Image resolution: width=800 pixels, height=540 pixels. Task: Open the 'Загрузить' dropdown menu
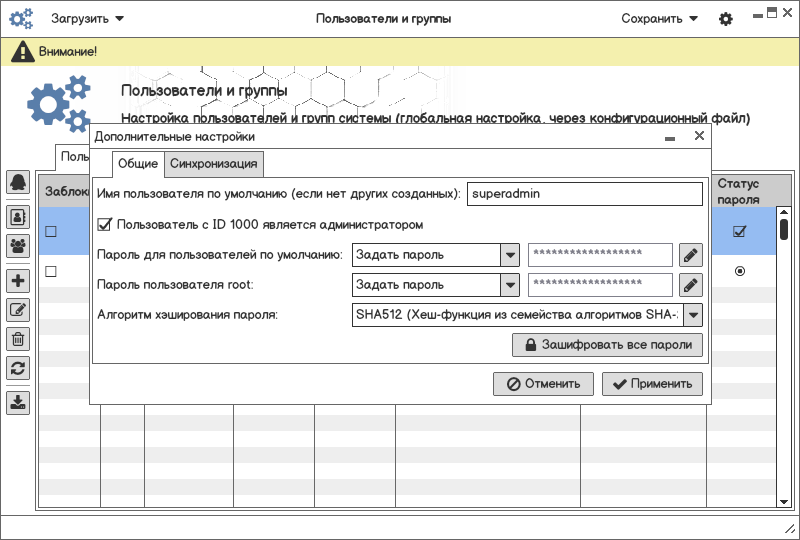[x=88, y=19]
